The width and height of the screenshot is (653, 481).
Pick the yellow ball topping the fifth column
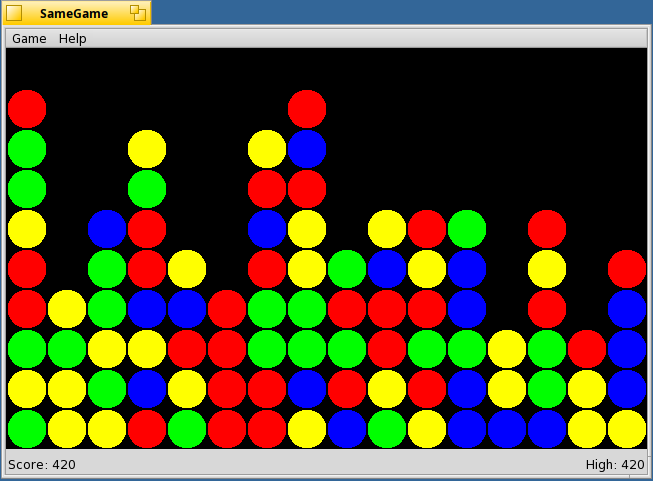click(x=187, y=269)
